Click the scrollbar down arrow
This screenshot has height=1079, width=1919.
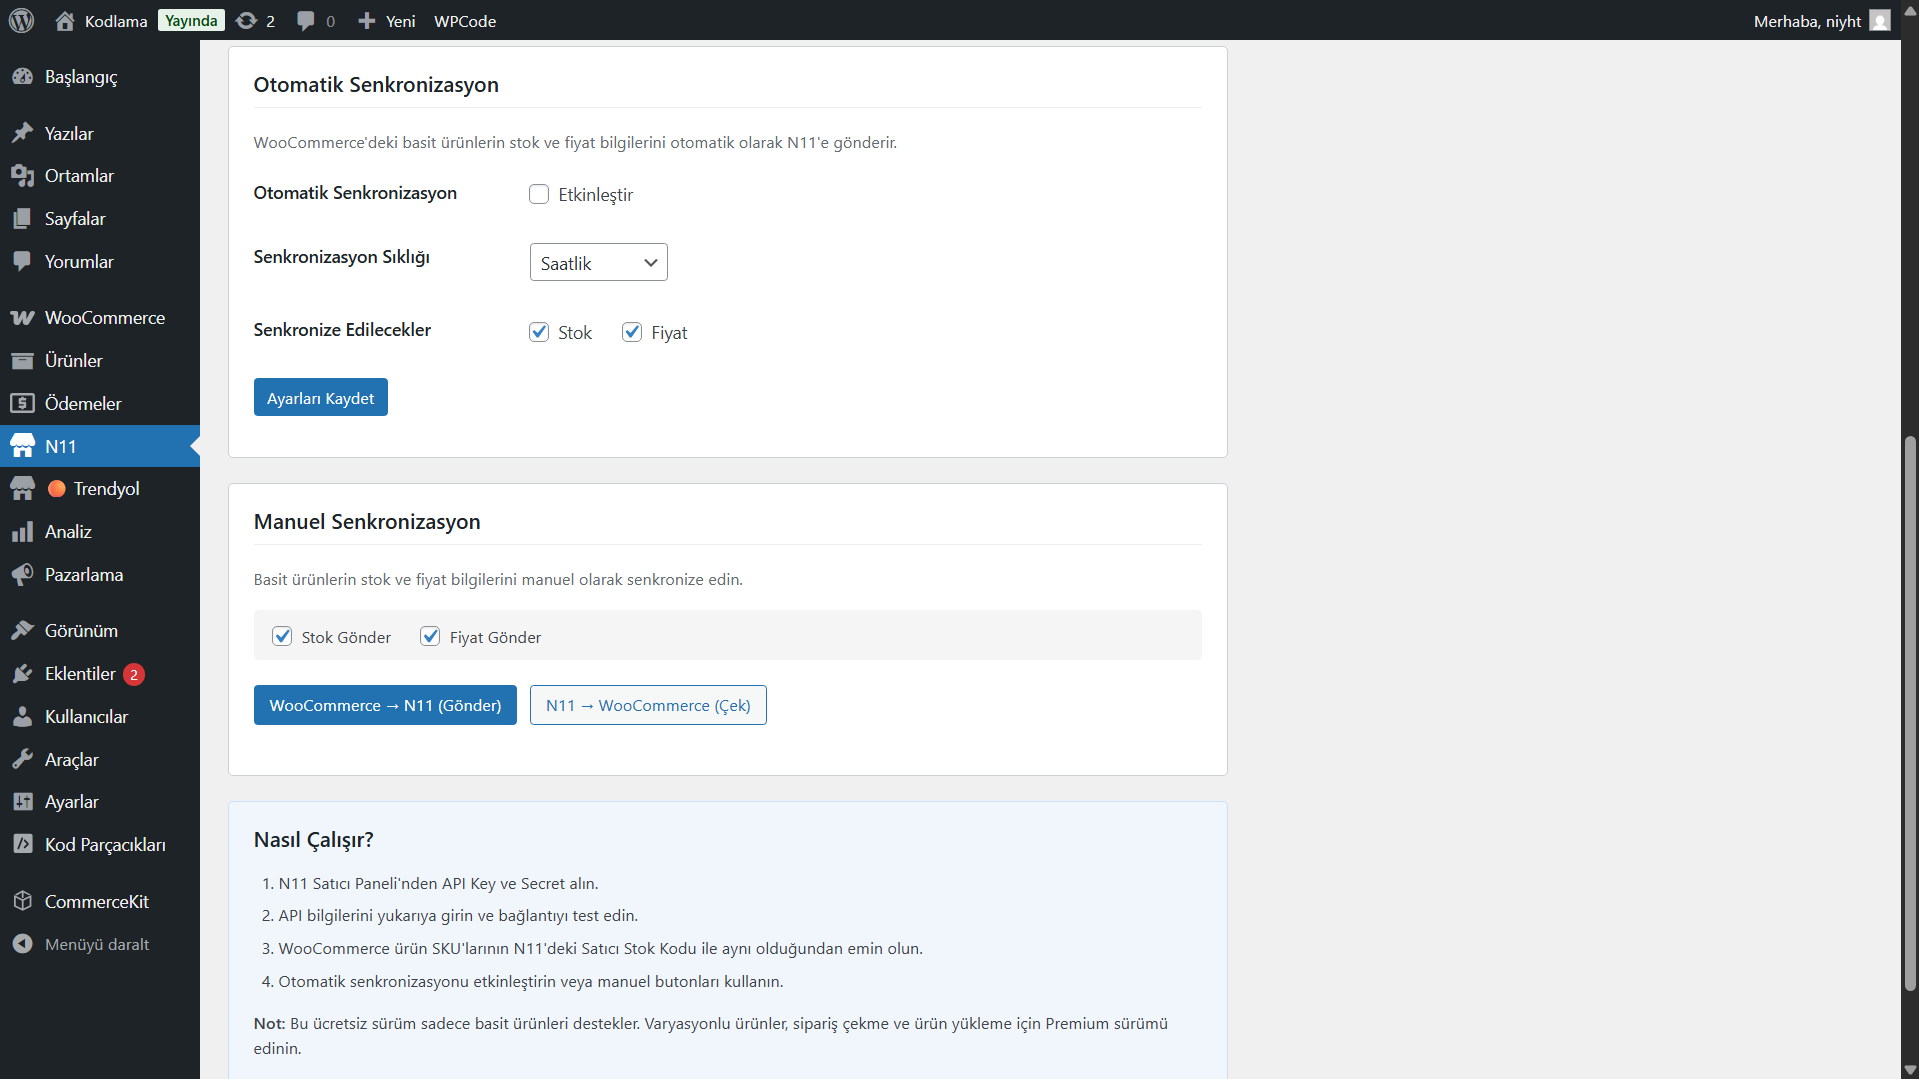click(x=1910, y=1070)
